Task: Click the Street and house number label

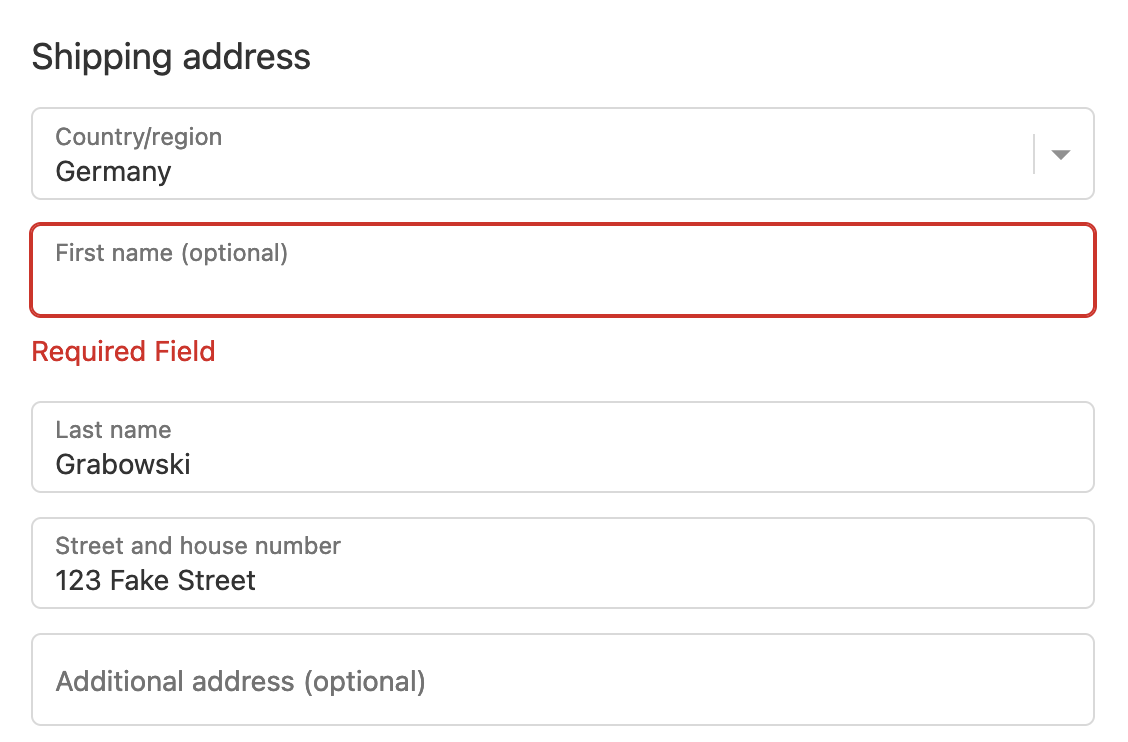Action: click(x=198, y=546)
